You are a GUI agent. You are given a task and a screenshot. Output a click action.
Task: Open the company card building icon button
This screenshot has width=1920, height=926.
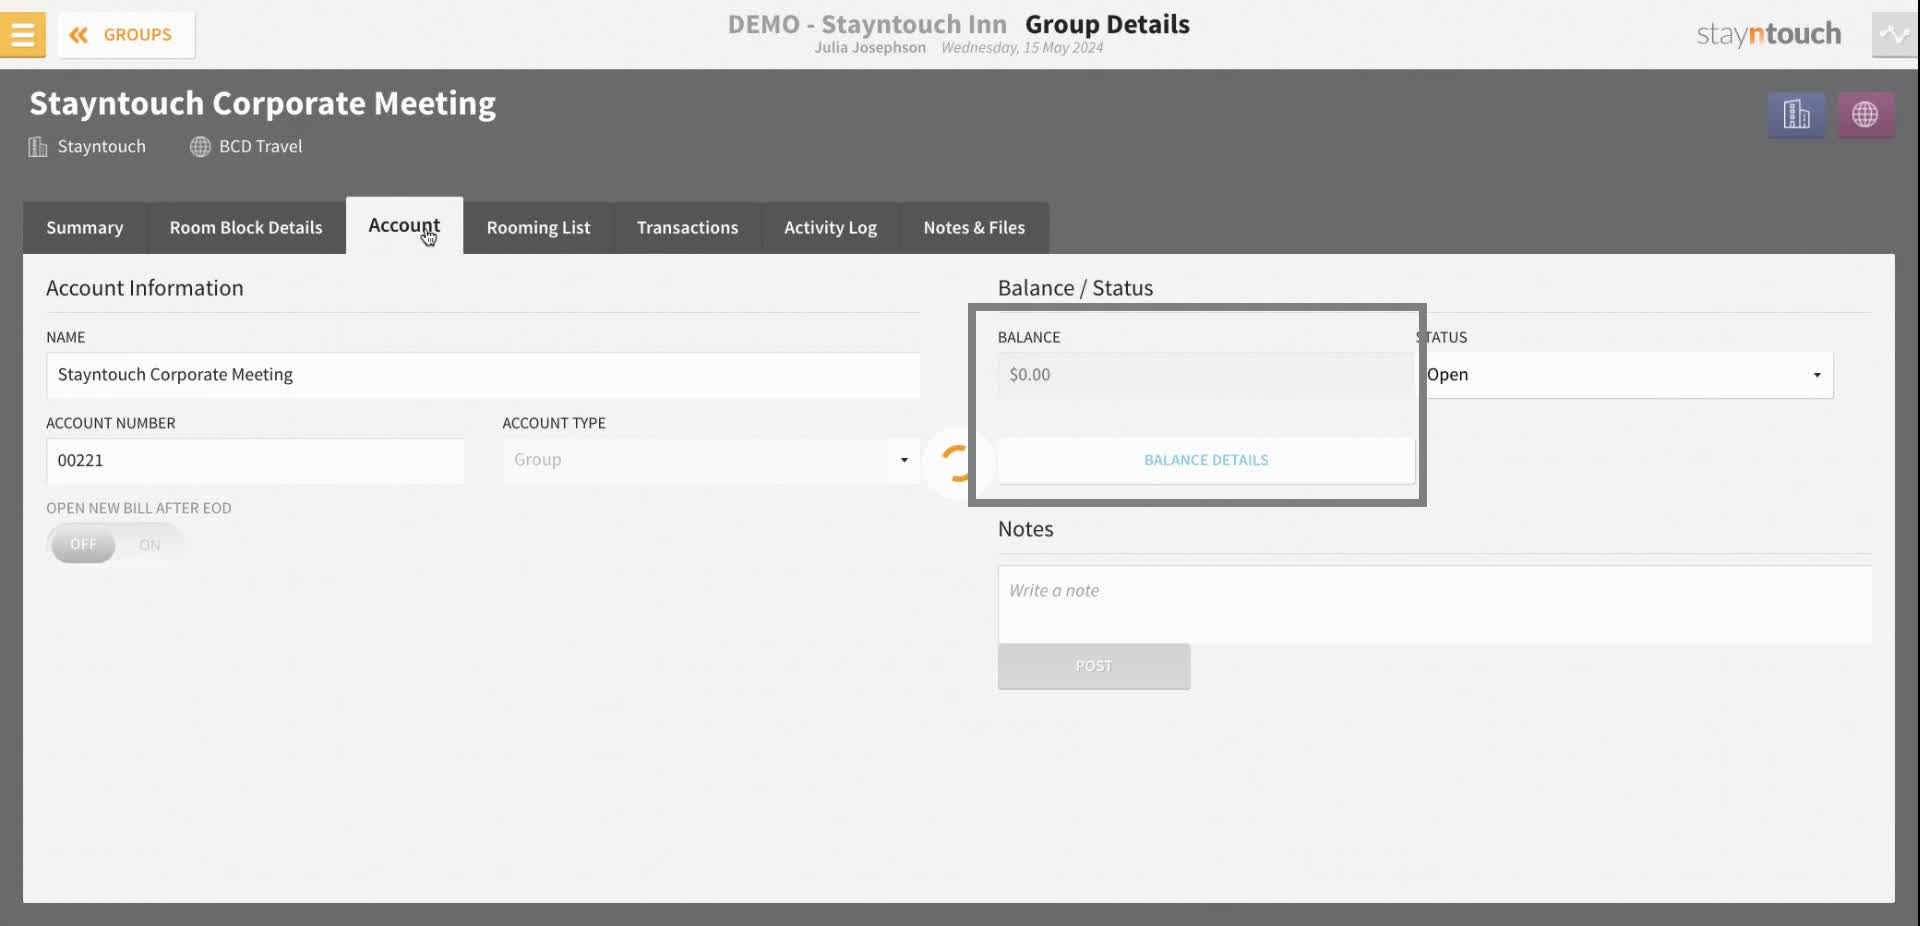click(1796, 115)
